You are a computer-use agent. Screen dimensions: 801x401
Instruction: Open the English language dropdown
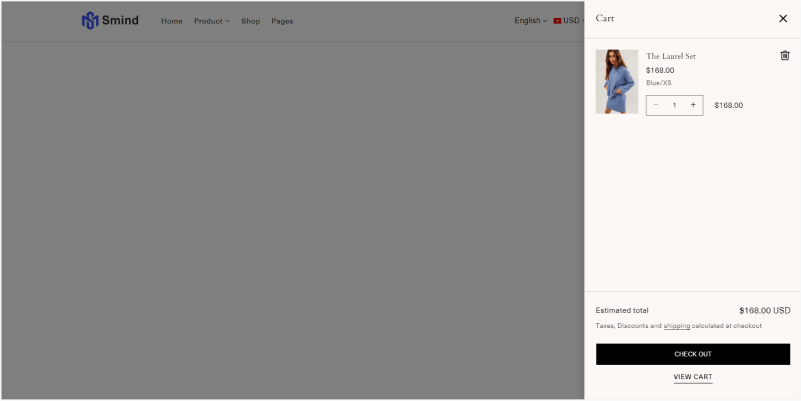(530, 21)
